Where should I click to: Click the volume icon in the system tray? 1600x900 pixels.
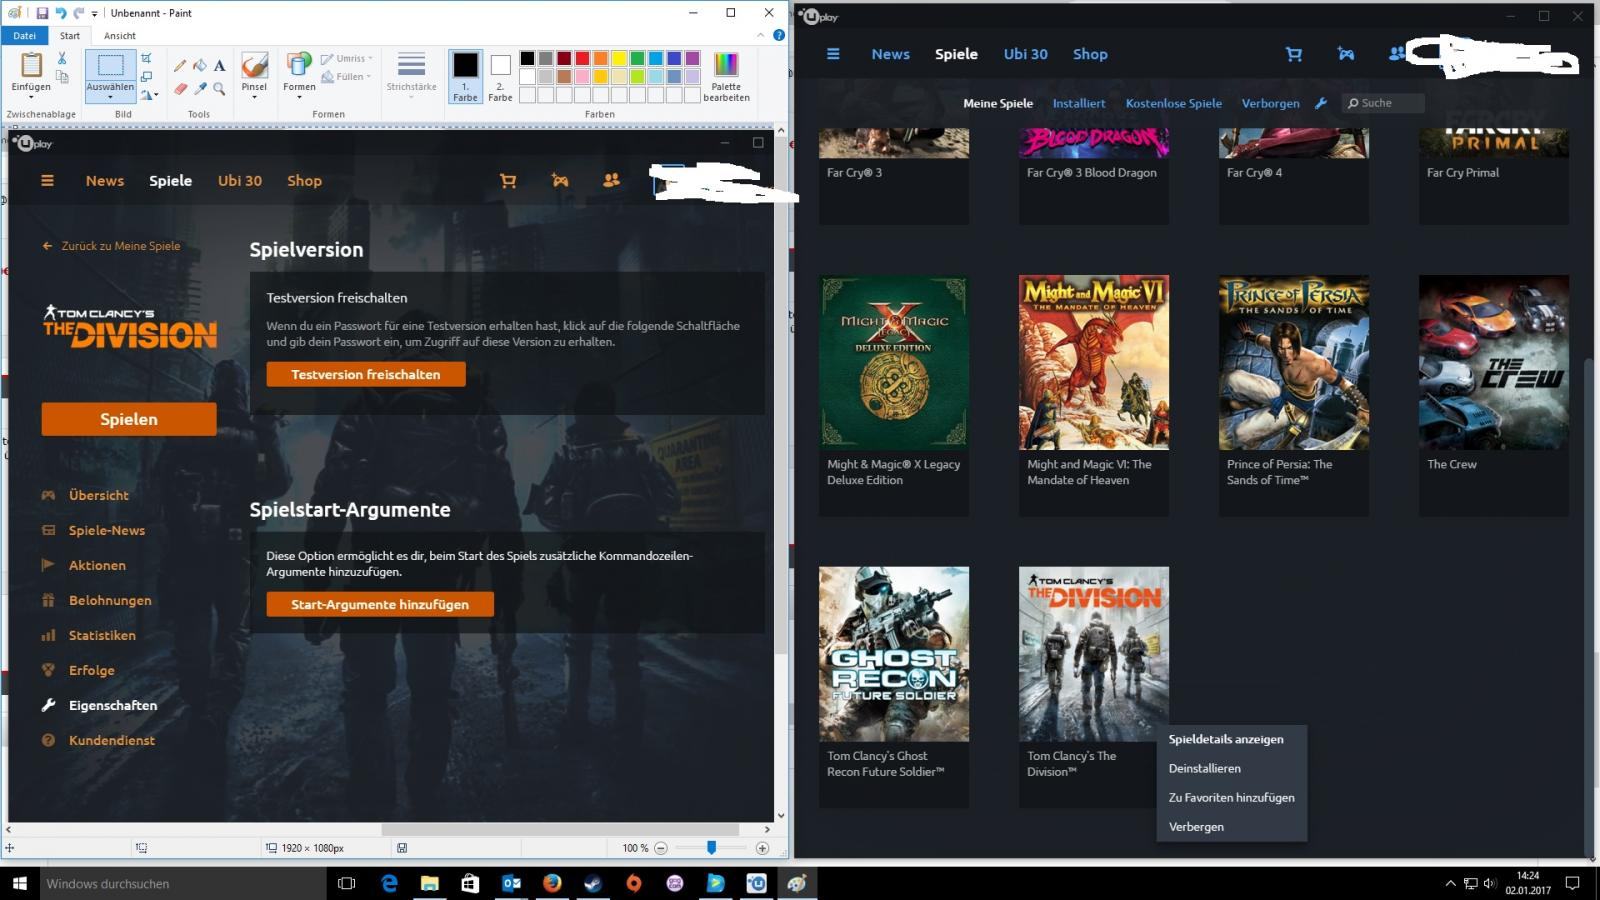pos(1489,883)
